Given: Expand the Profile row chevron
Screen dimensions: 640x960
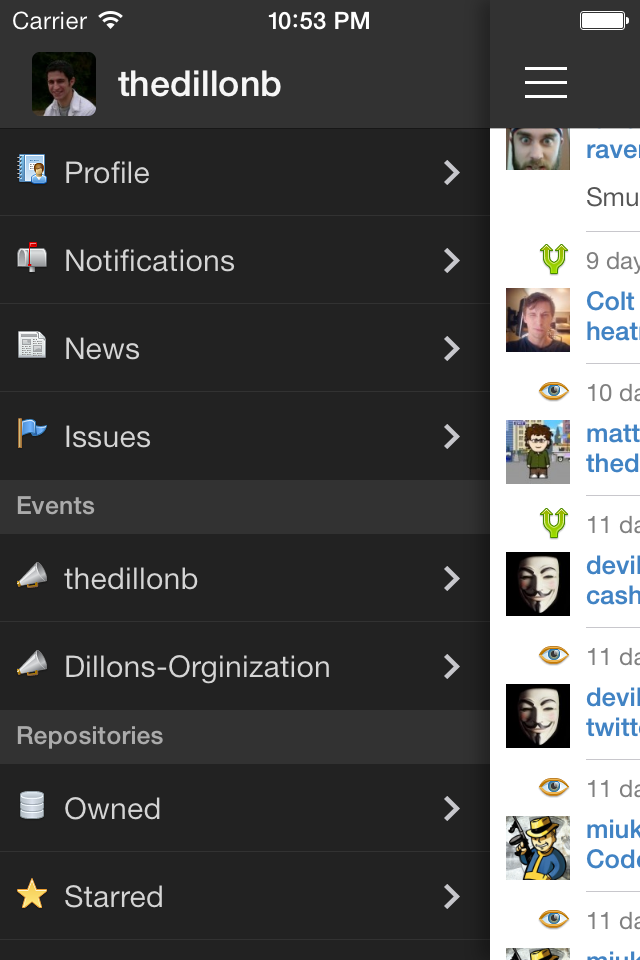Looking at the screenshot, I should pos(452,173).
